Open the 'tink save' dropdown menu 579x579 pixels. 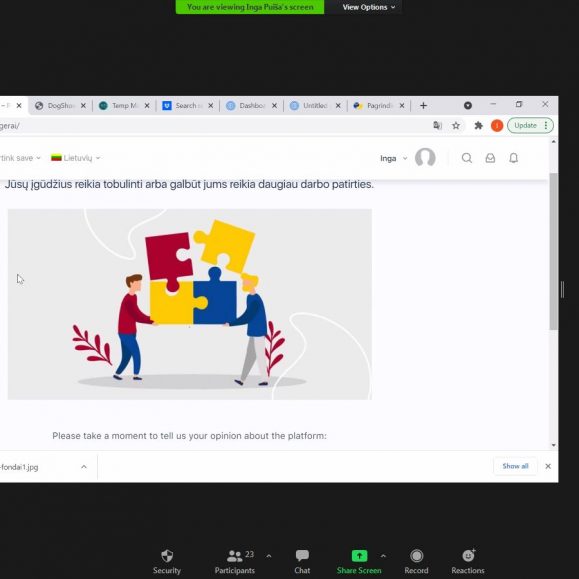(x=20, y=158)
